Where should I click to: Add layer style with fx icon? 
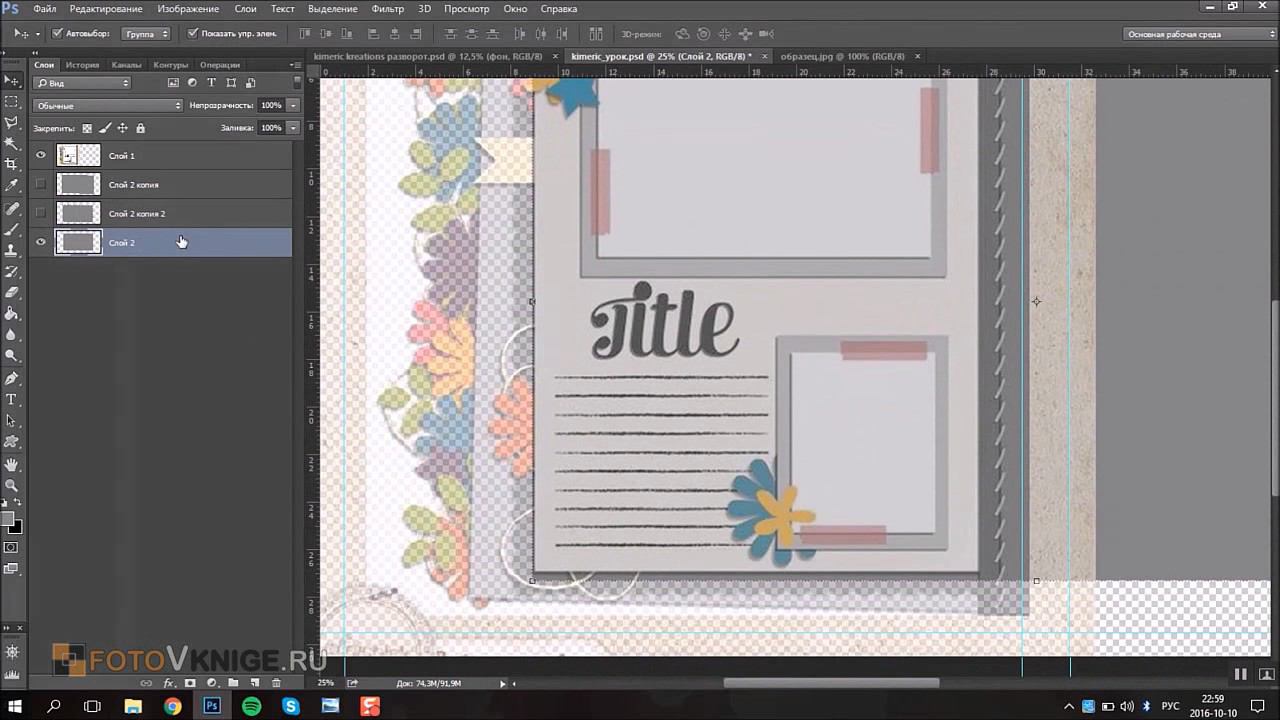point(168,683)
